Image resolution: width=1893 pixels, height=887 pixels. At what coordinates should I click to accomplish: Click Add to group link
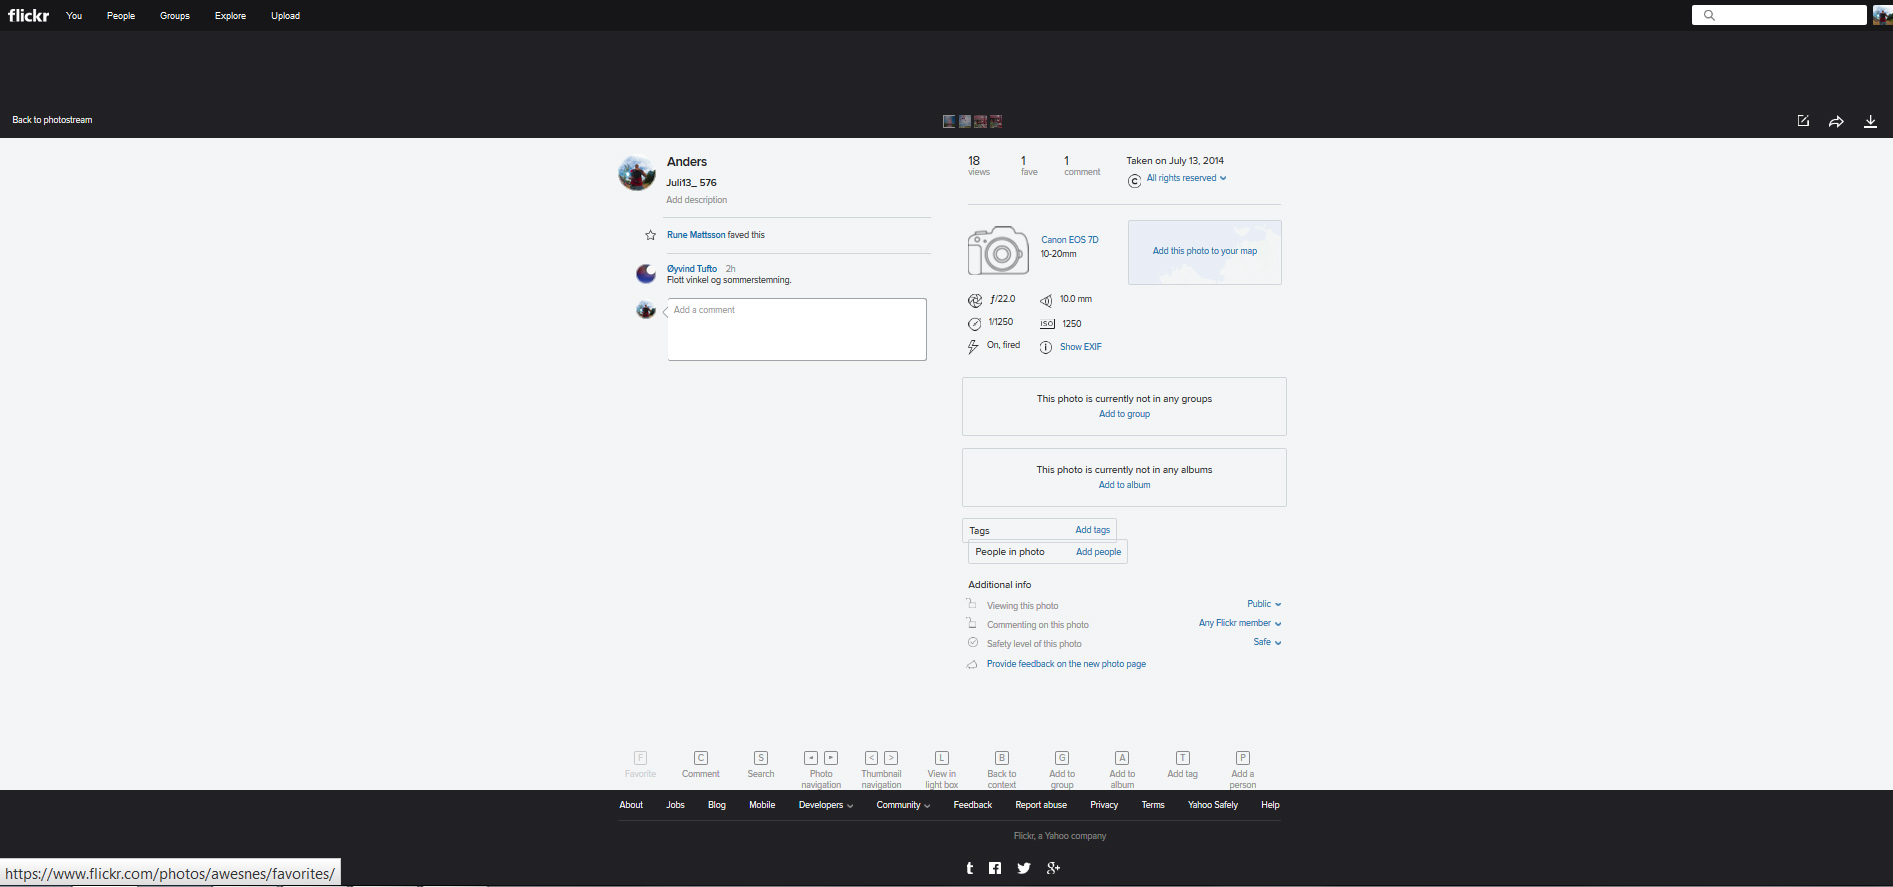pos(1124,414)
